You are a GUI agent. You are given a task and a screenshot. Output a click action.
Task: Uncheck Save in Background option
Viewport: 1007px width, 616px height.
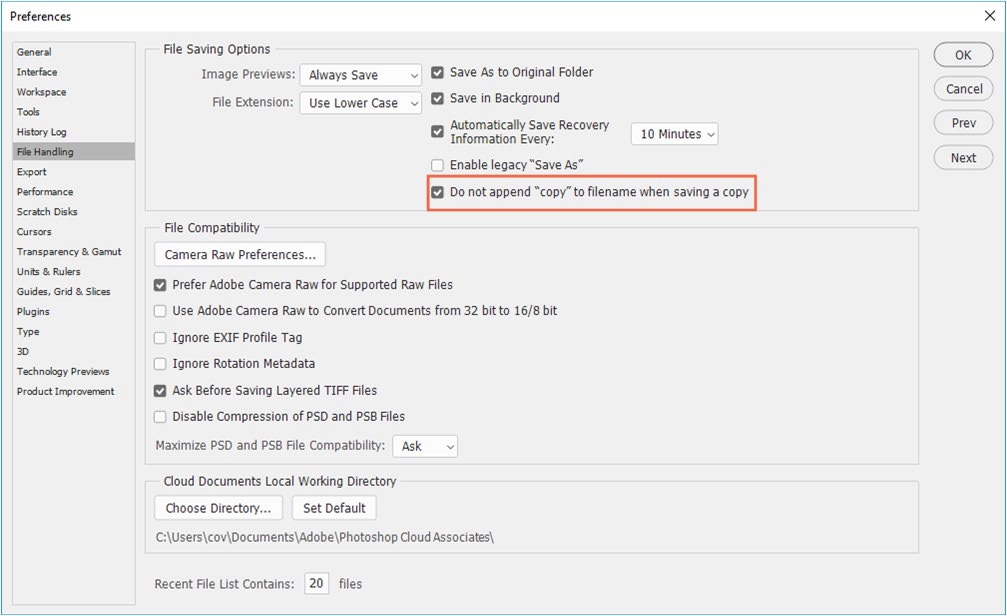click(437, 99)
